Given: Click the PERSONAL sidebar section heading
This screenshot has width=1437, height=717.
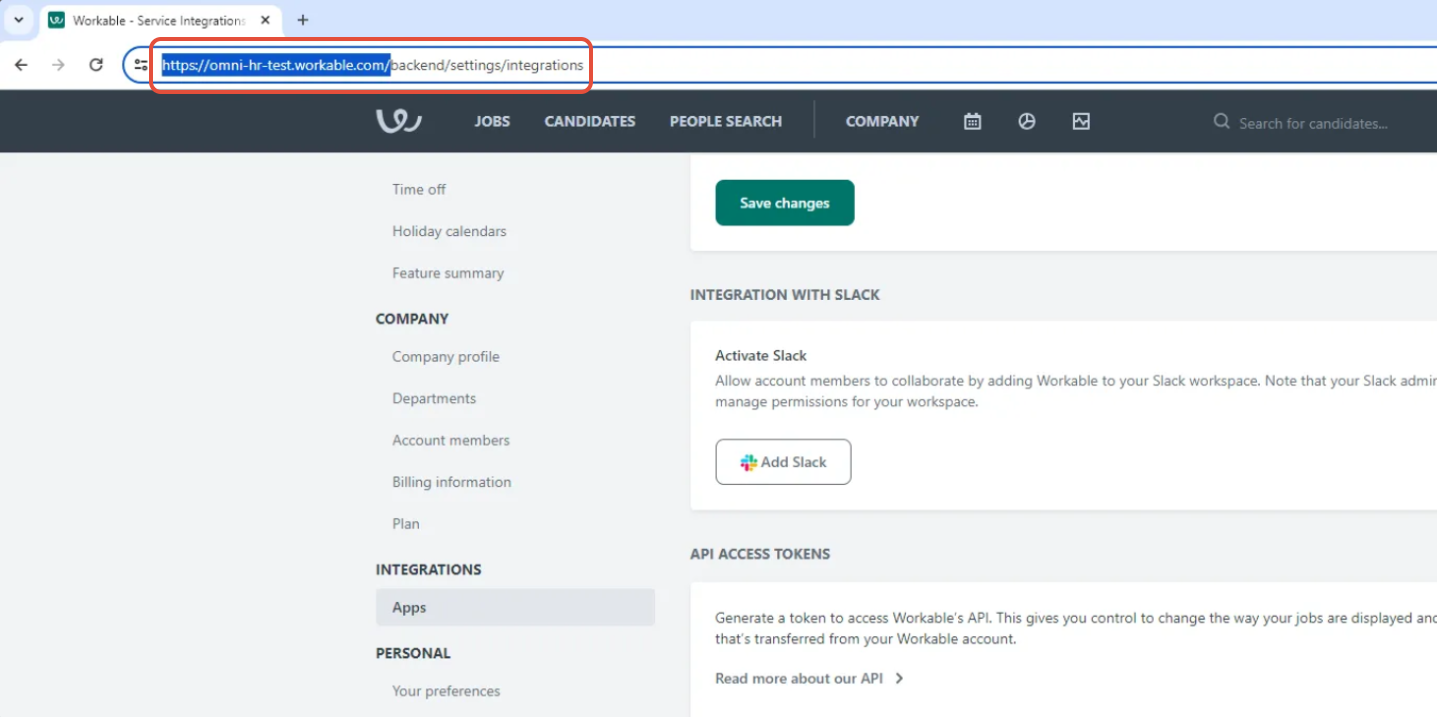Looking at the screenshot, I should [413, 653].
